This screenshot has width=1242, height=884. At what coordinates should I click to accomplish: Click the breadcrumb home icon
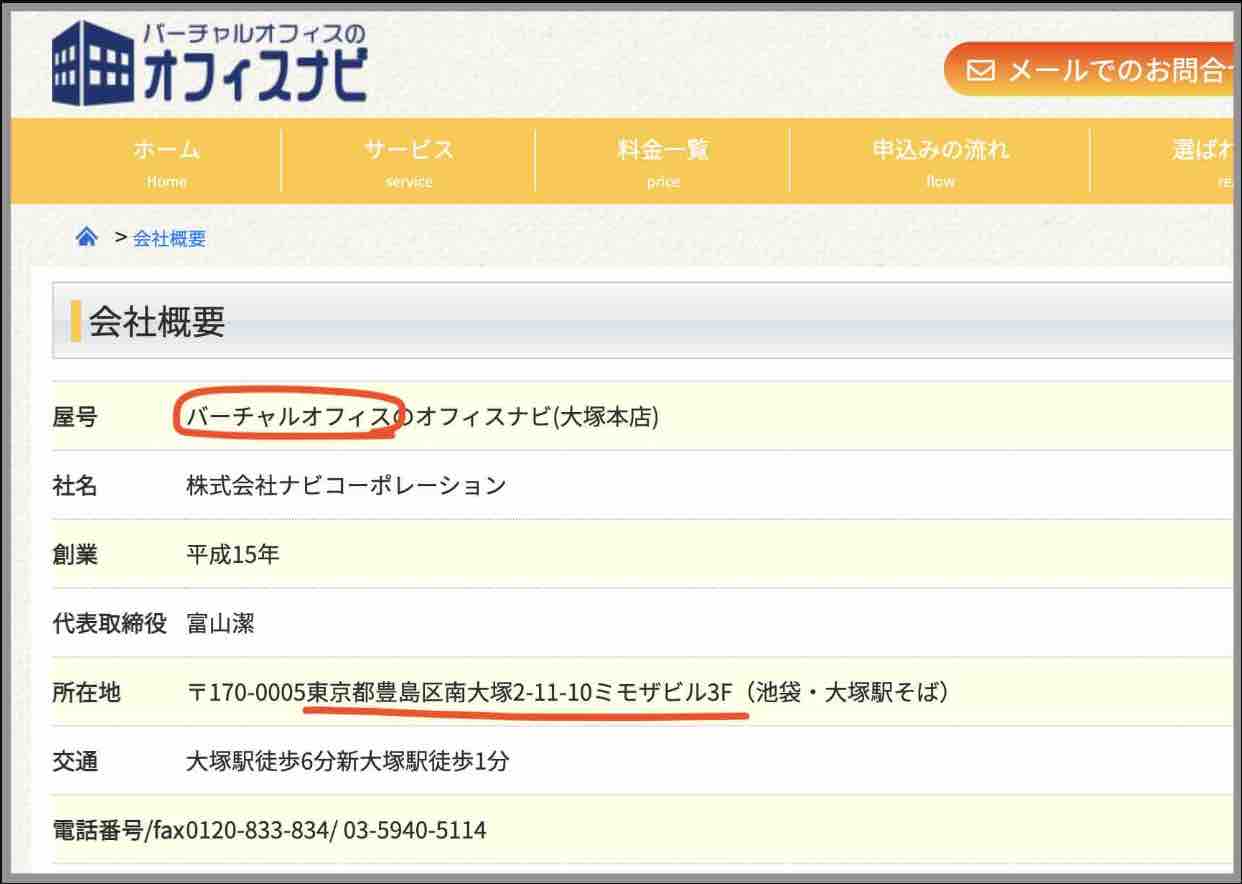pyautogui.click(x=87, y=238)
